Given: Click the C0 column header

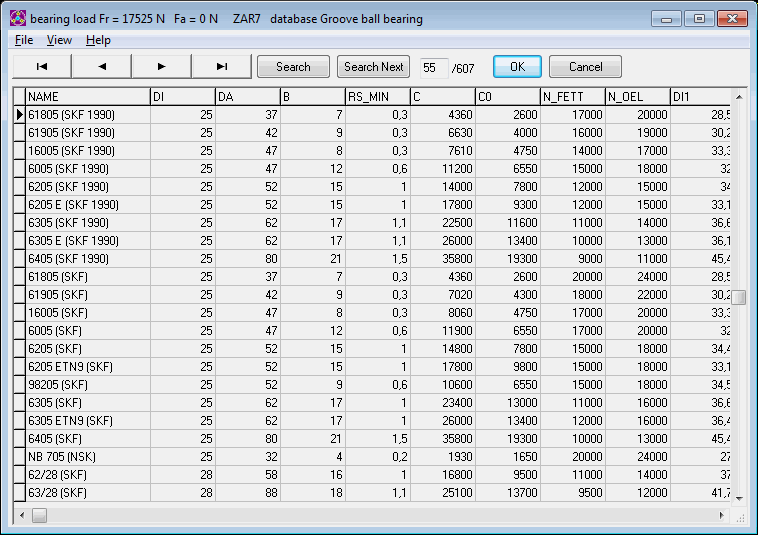Looking at the screenshot, I should (508, 97).
